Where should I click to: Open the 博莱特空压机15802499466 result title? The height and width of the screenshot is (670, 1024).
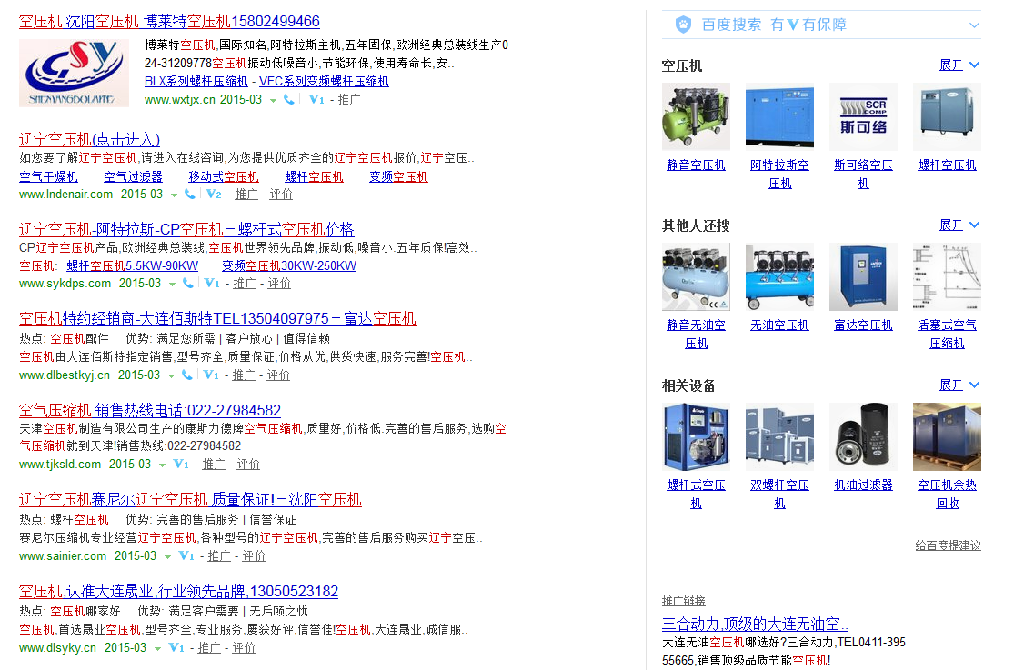pyautogui.click(x=169, y=21)
